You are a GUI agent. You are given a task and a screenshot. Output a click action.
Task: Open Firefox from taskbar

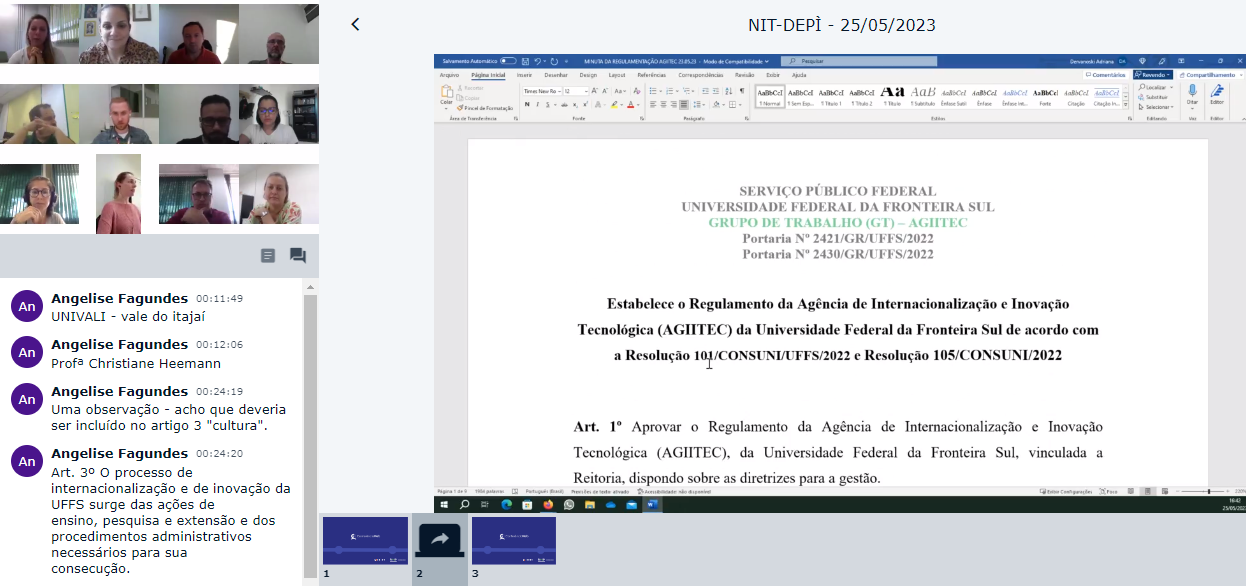[548, 505]
